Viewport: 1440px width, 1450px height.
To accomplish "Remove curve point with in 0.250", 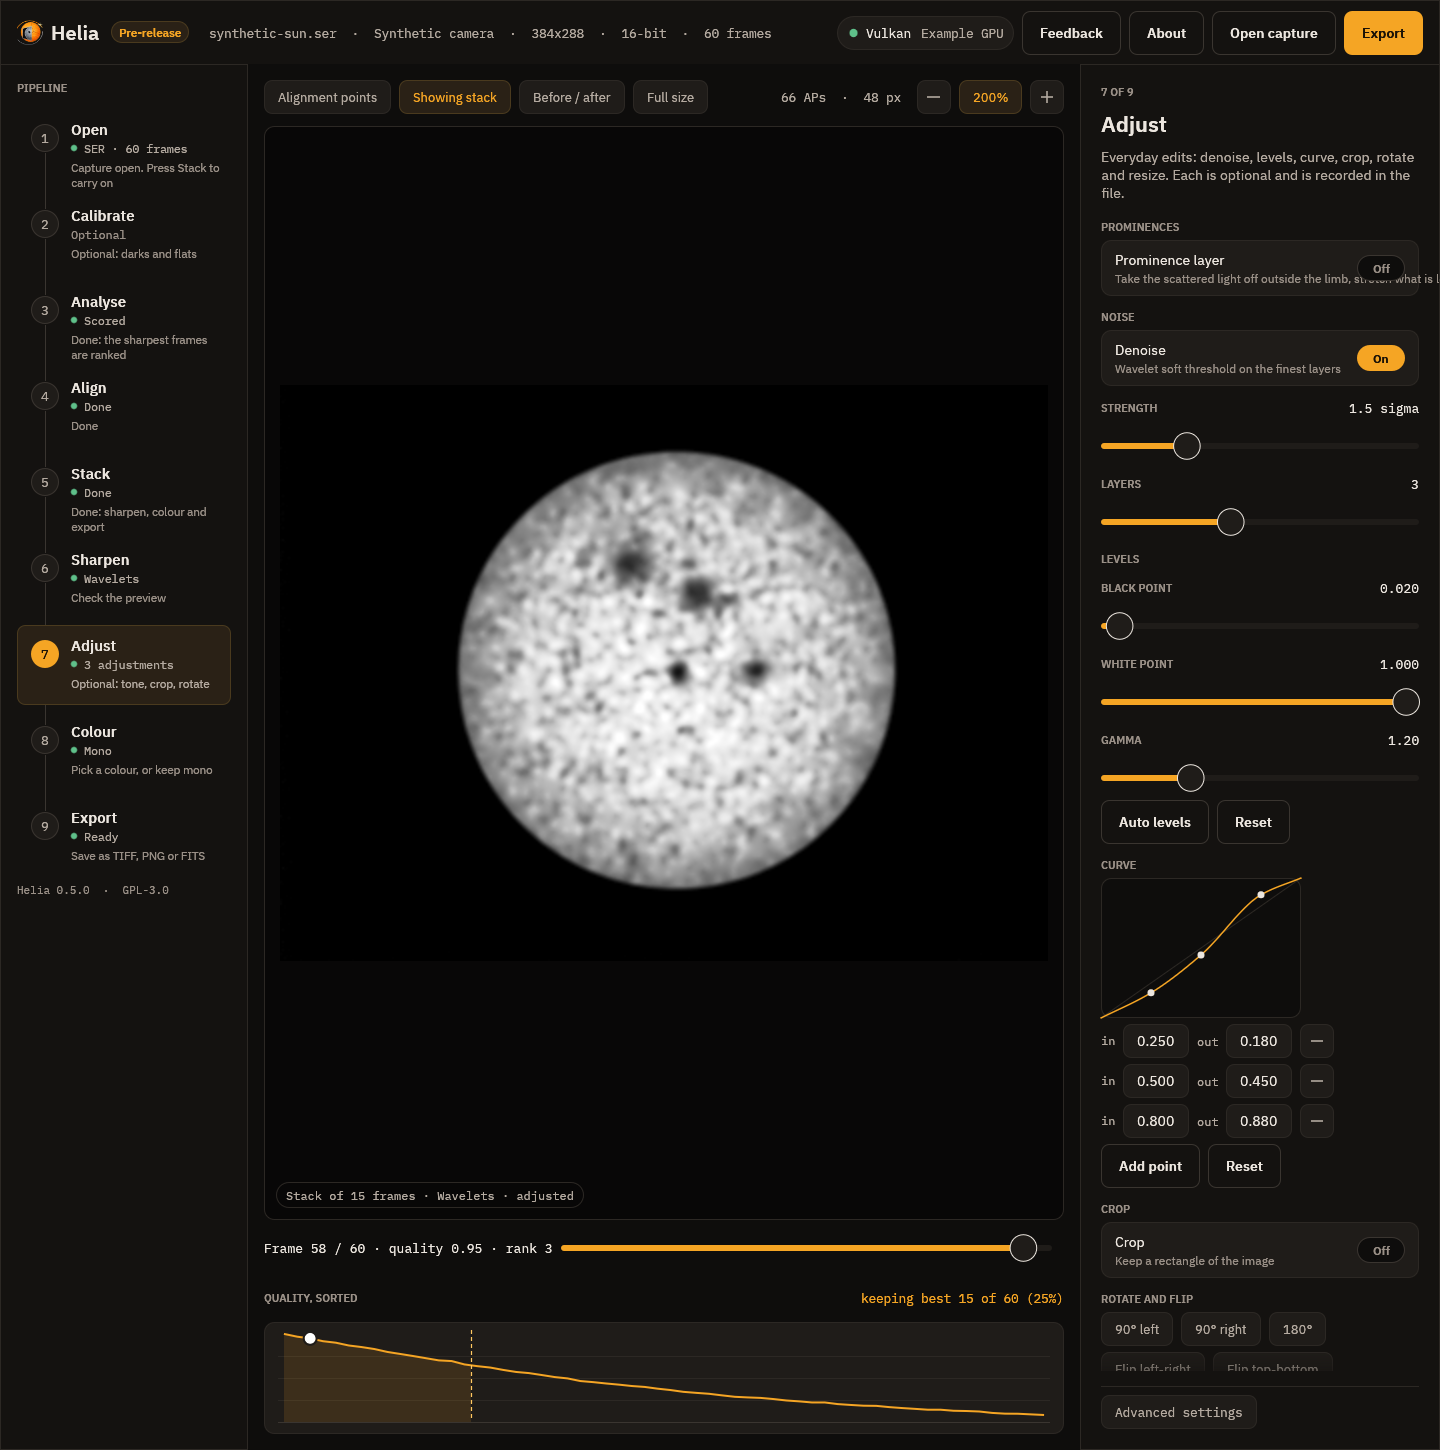I will click(x=1317, y=1041).
